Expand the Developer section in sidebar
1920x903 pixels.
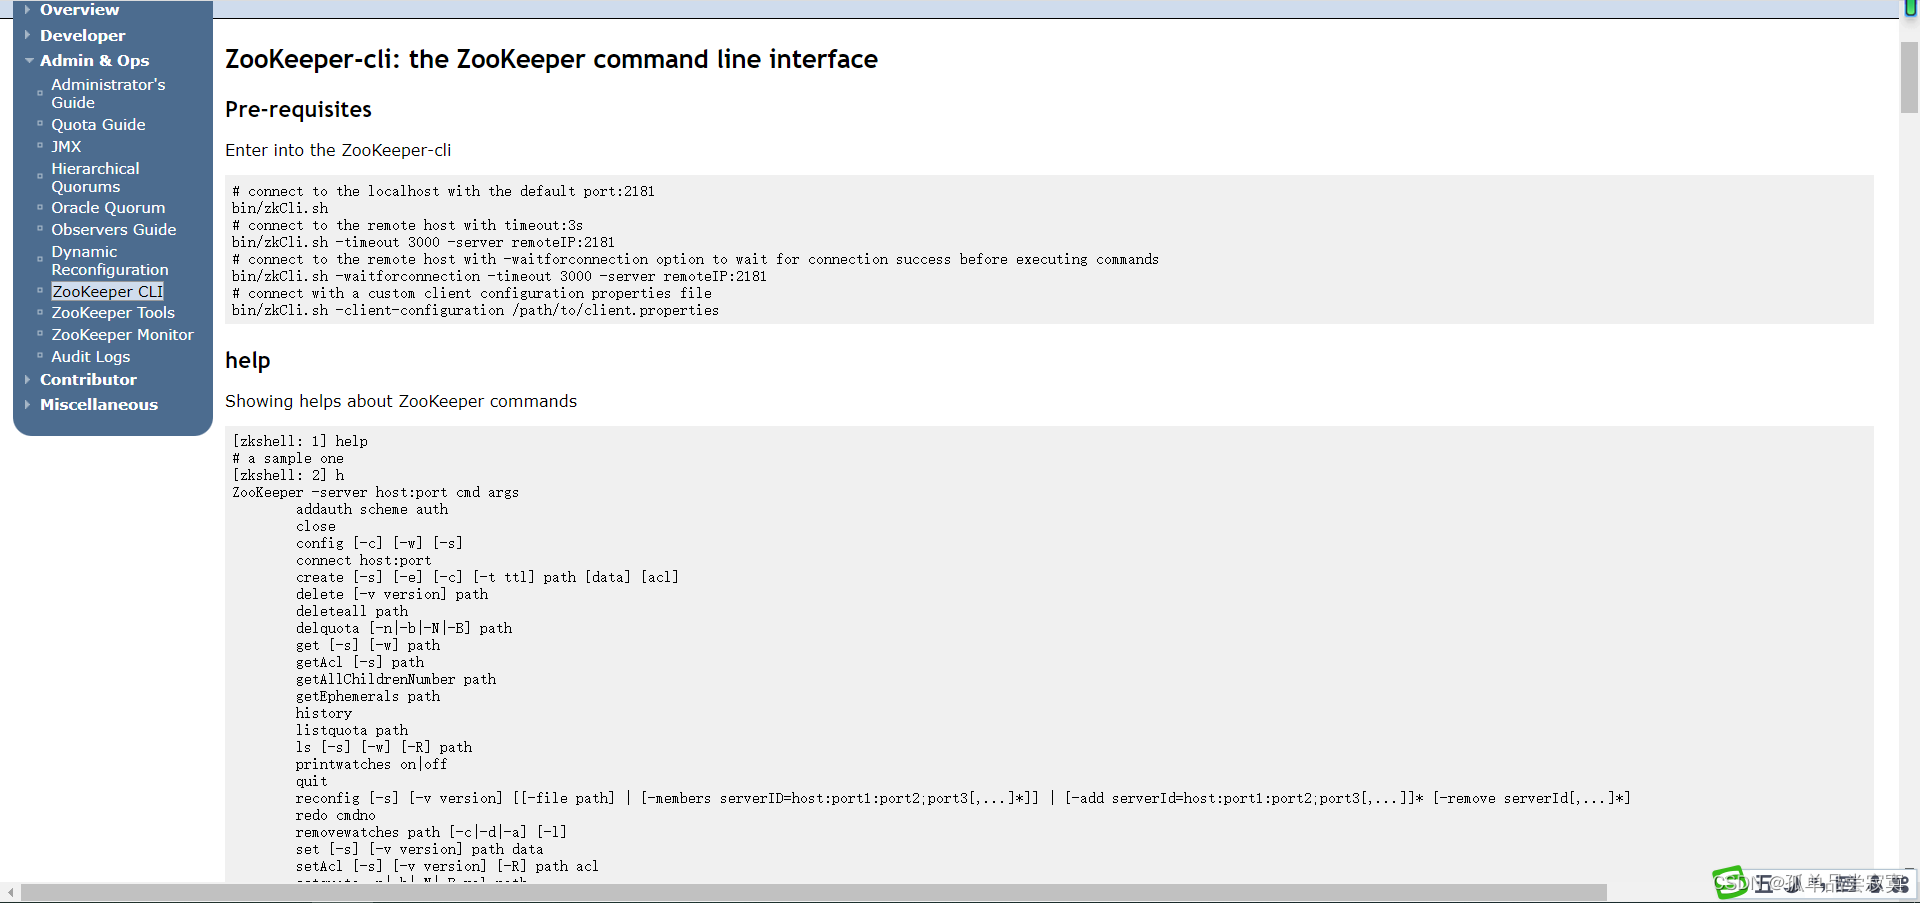point(82,35)
